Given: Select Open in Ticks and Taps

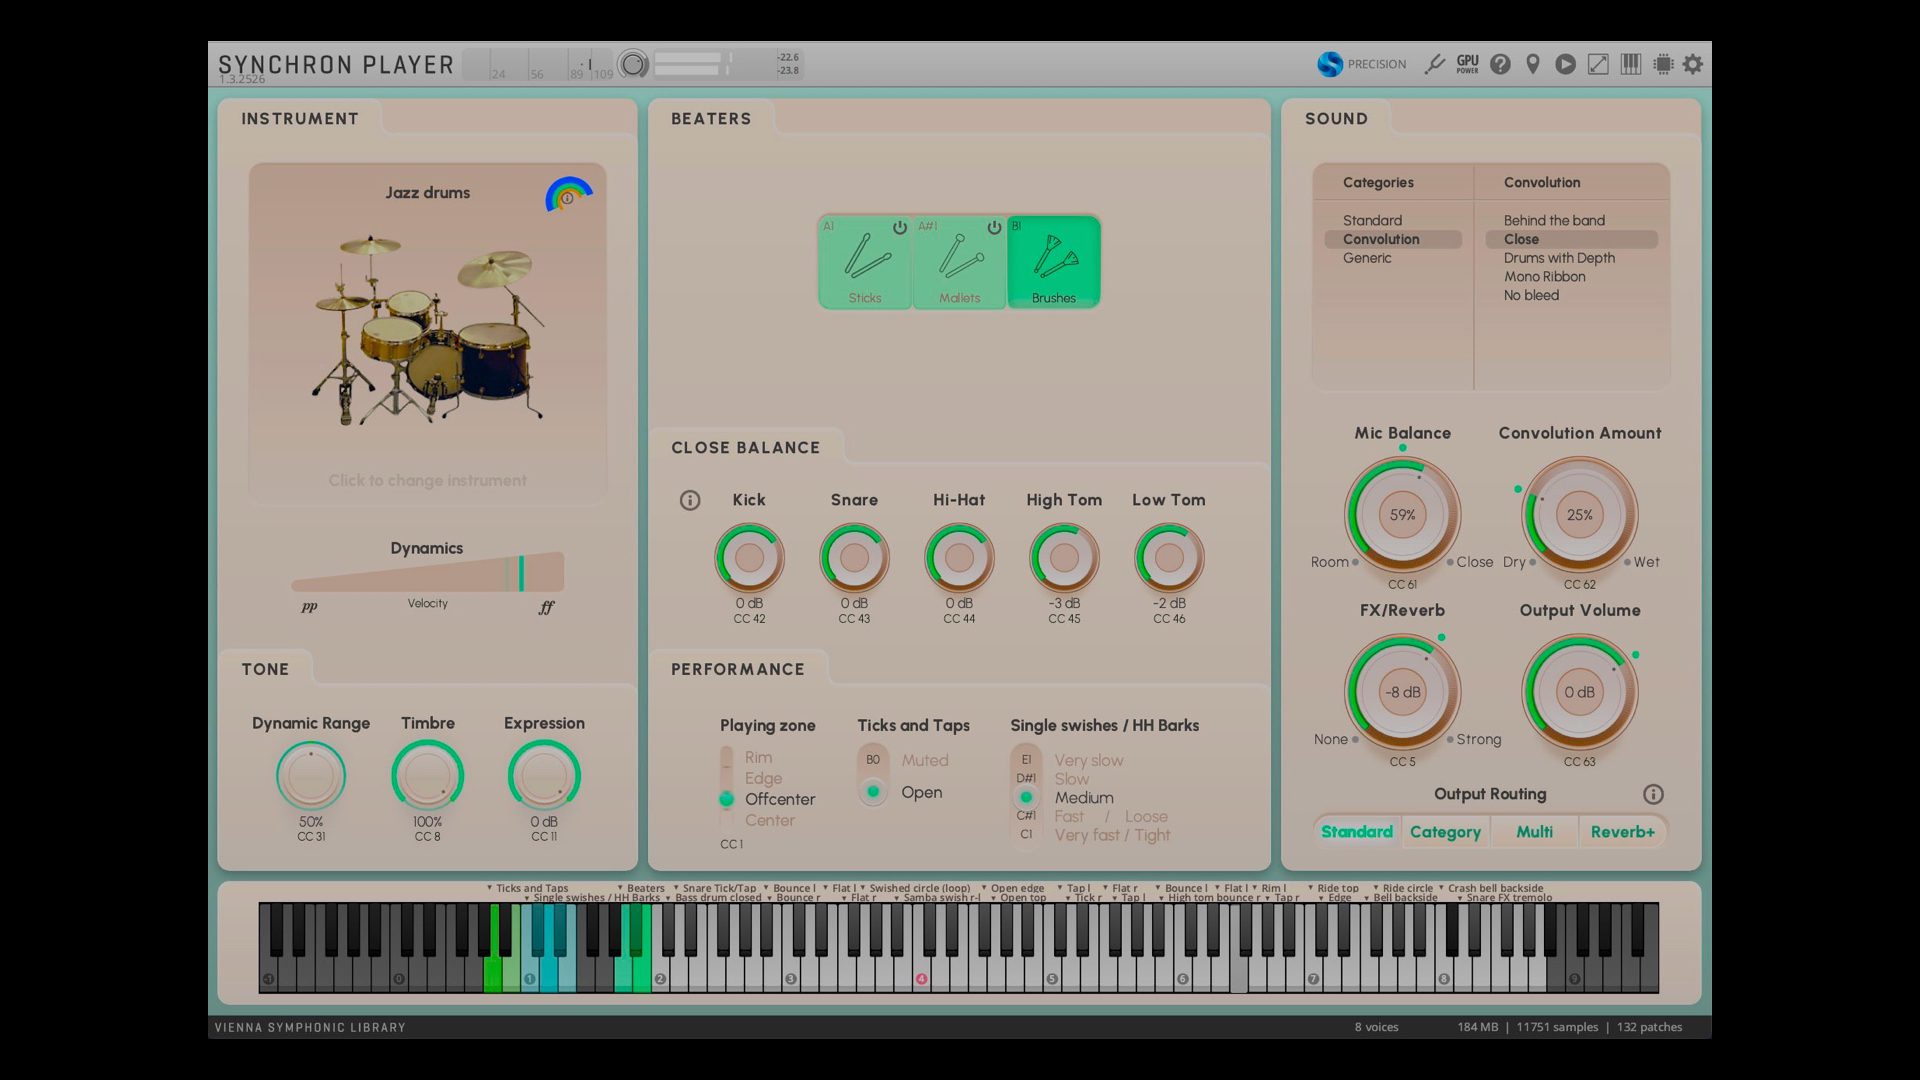Looking at the screenshot, I should (921, 792).
